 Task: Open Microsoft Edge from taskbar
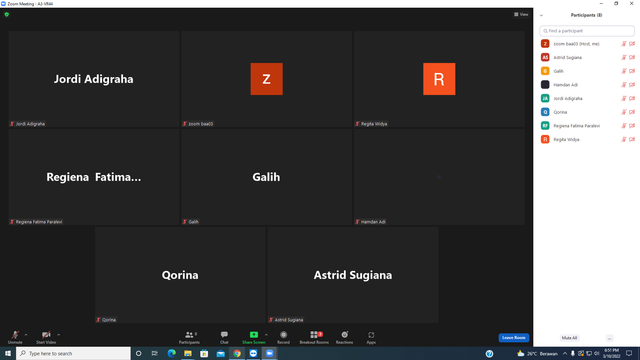click(x=171, y=353)
